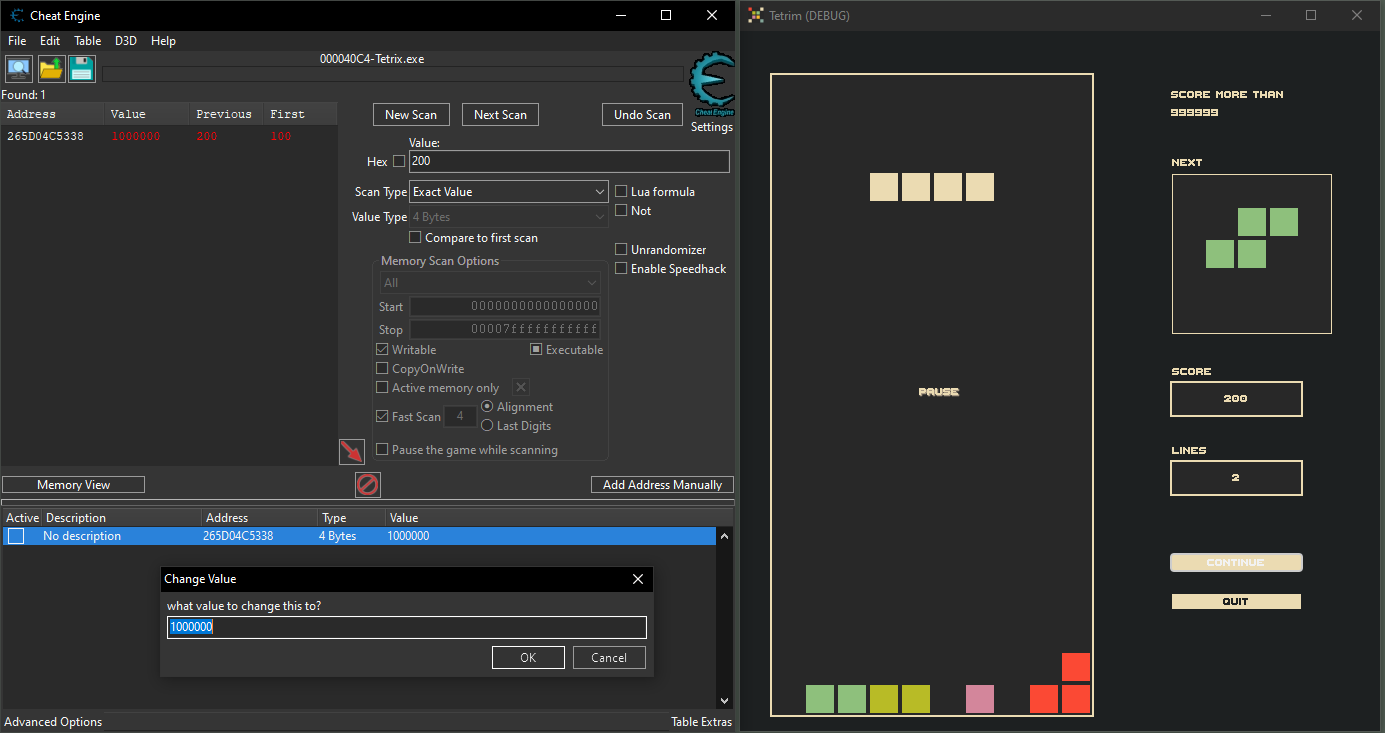This screenshot has height=733, width=1385.
Task: Expand the memory region All dropdown
Action: 490,283
